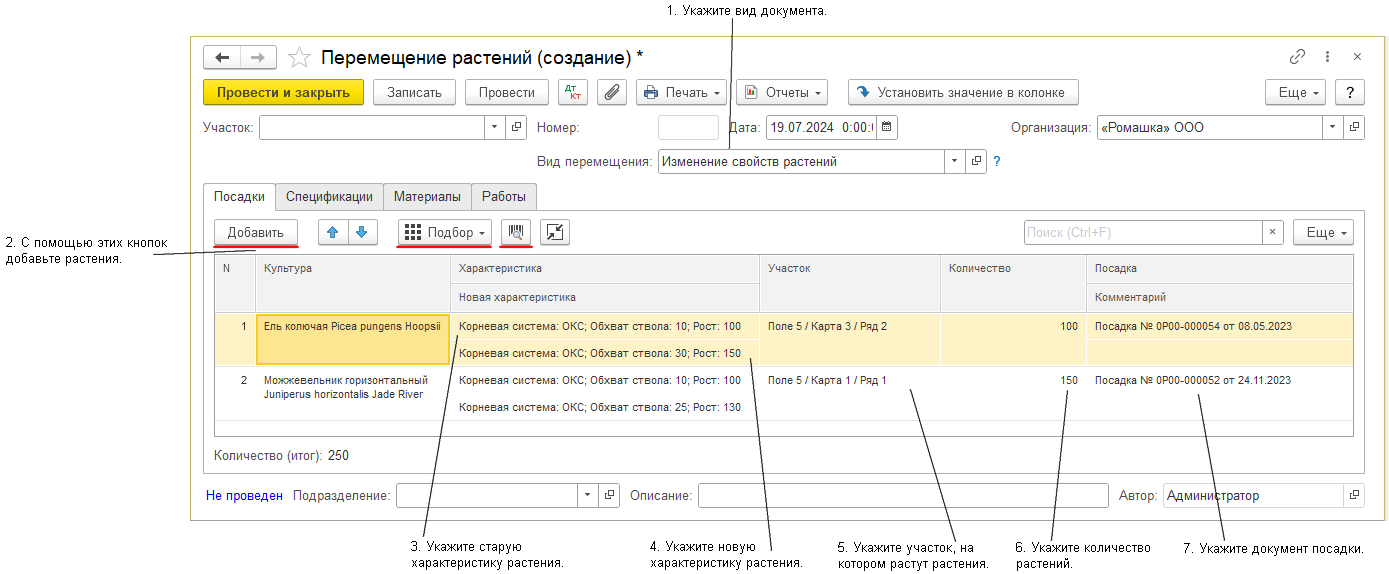The height and width of the screenshot is (574, 1389).
Task: Click the Номер input field
Action: click(688, 127)
